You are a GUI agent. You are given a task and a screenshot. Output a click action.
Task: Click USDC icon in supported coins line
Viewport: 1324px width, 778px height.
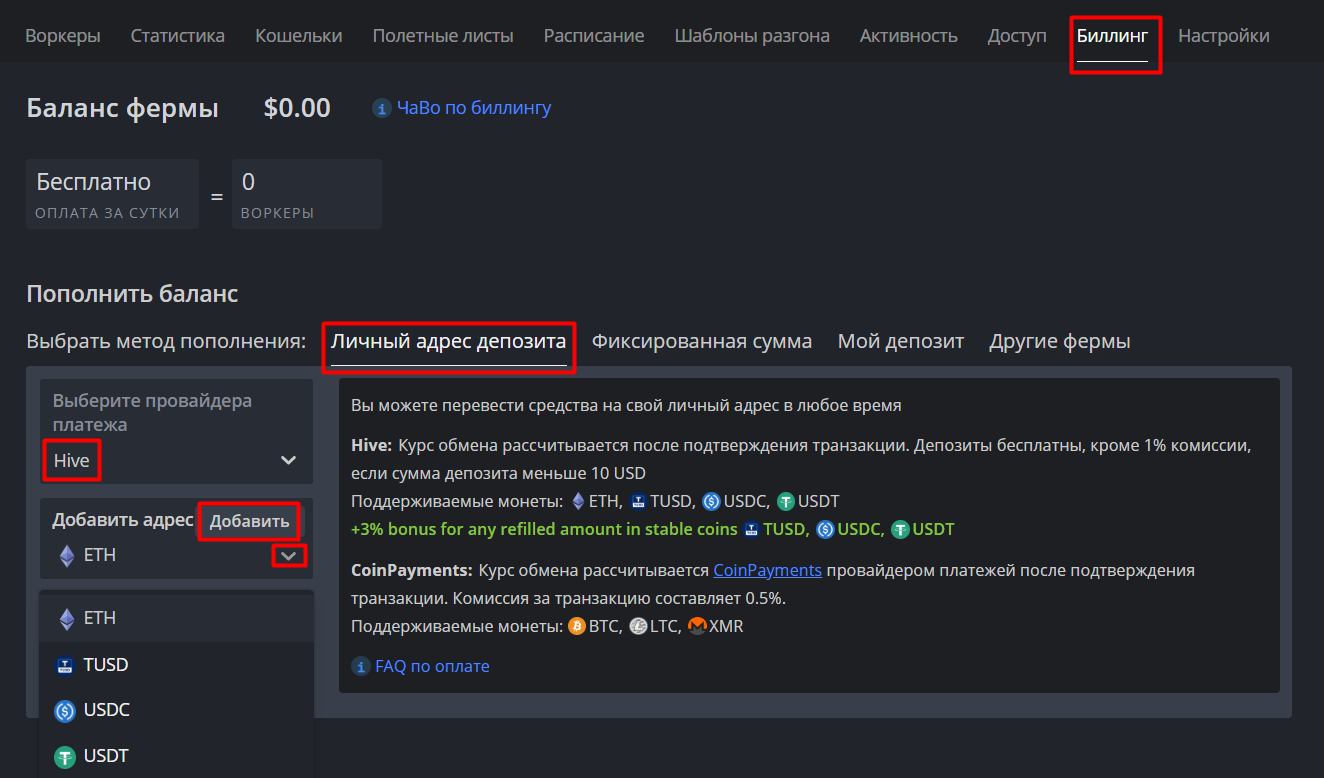tap(711, 501)
